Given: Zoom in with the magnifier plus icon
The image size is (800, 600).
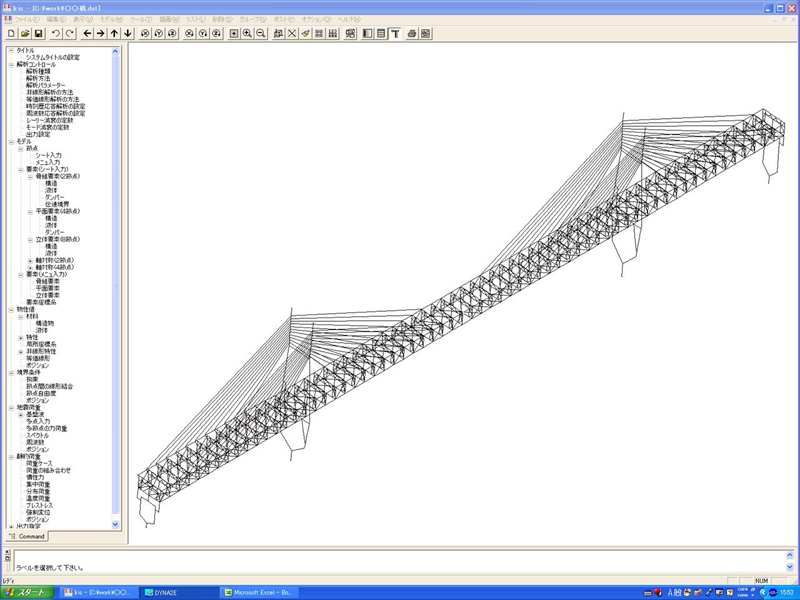Looking at the screenshot, I should (247, 33).
